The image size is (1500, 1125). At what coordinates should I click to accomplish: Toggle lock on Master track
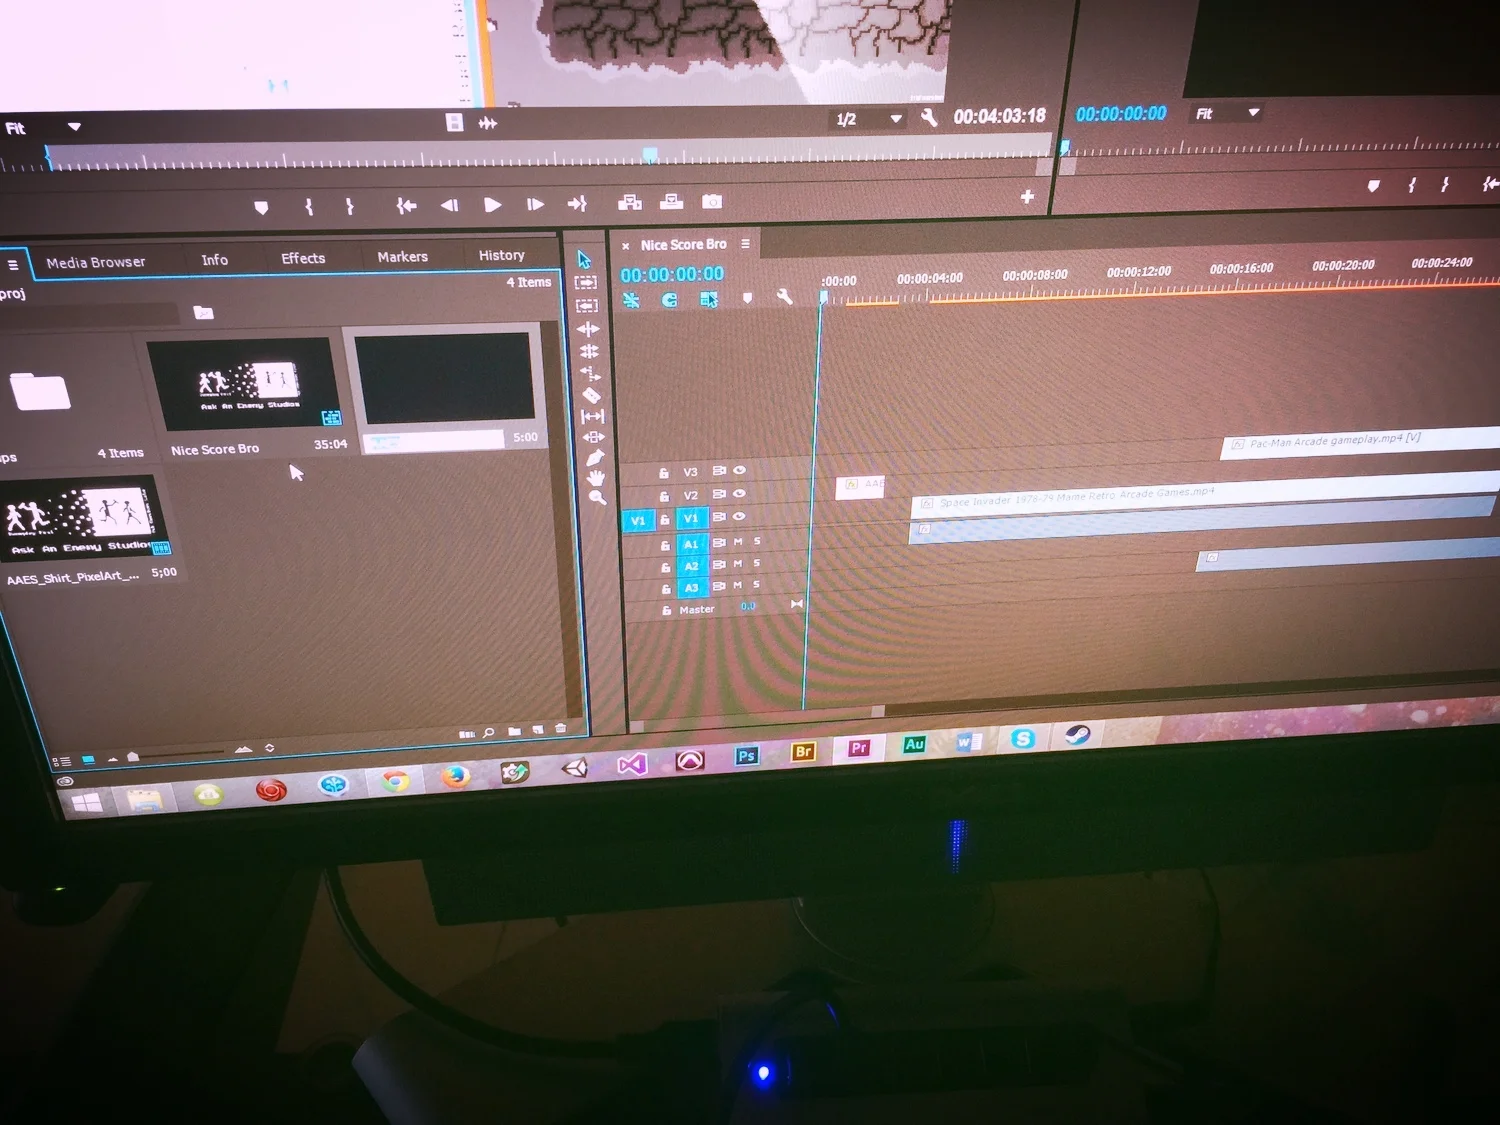[666, 610]
